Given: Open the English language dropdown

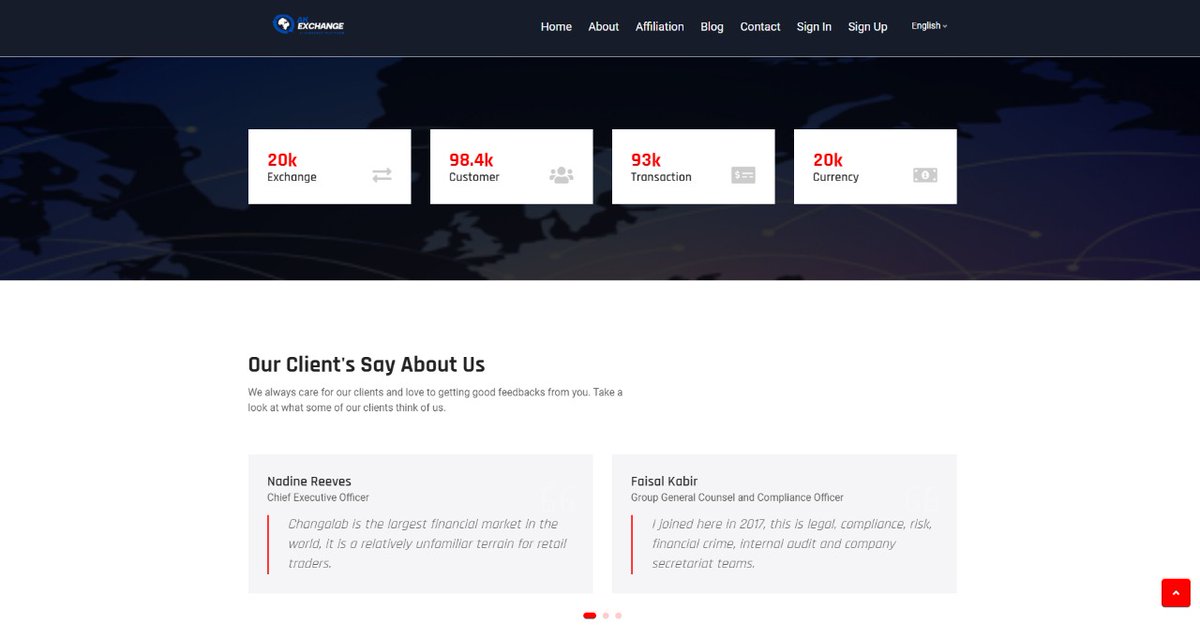Looking at the screenshot, I should coord(929,26).
